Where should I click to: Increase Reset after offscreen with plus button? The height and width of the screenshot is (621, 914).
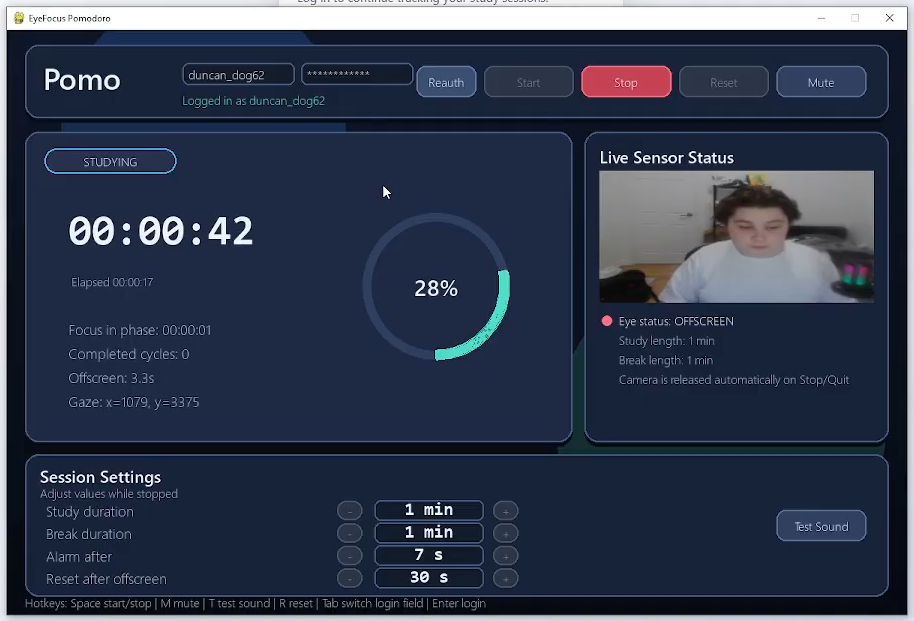pos(505,578)
